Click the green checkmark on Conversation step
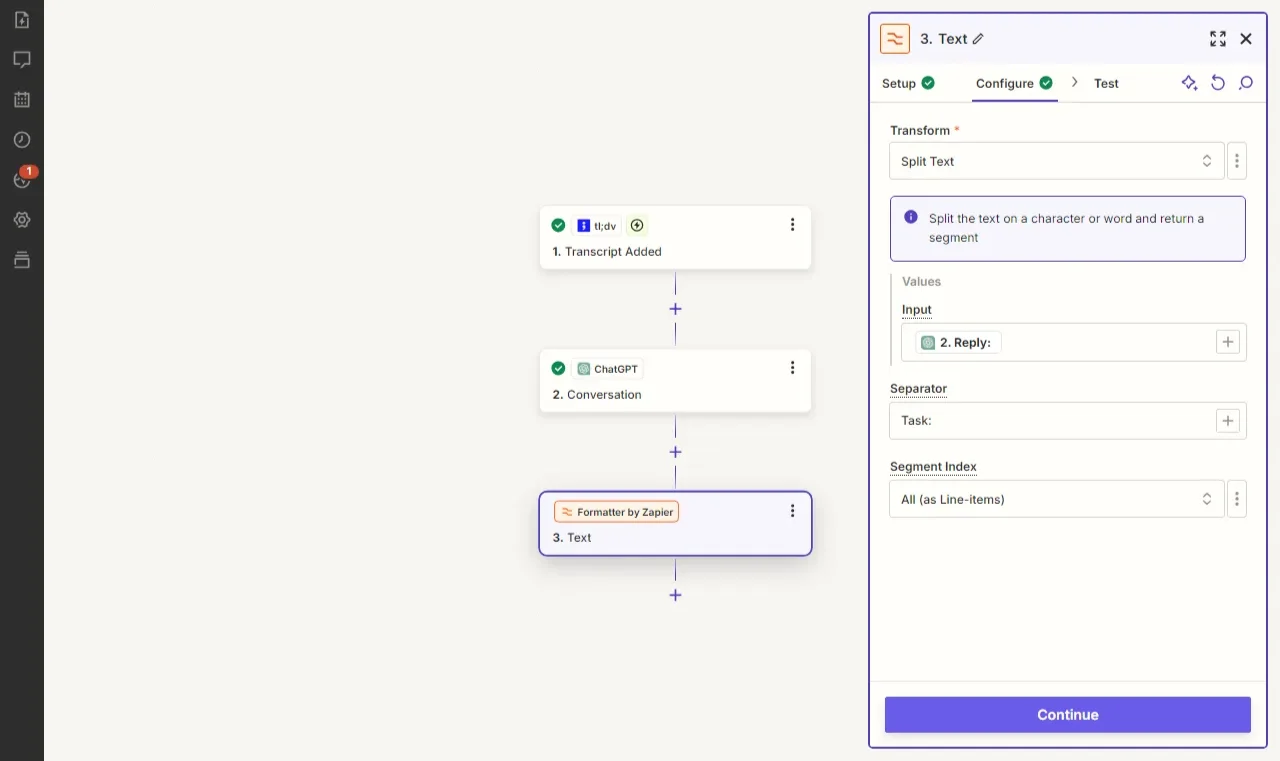The image size is (1280, 761). coord(558,368)
